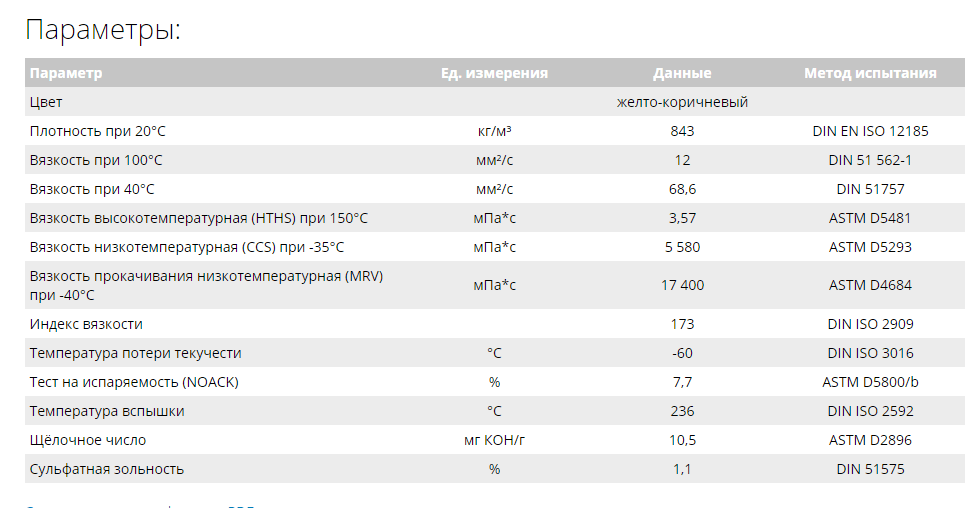Viewport: 970px width, 508px height.
Task: Click the 'Параметр' column header
Action: tap(66, 73)
